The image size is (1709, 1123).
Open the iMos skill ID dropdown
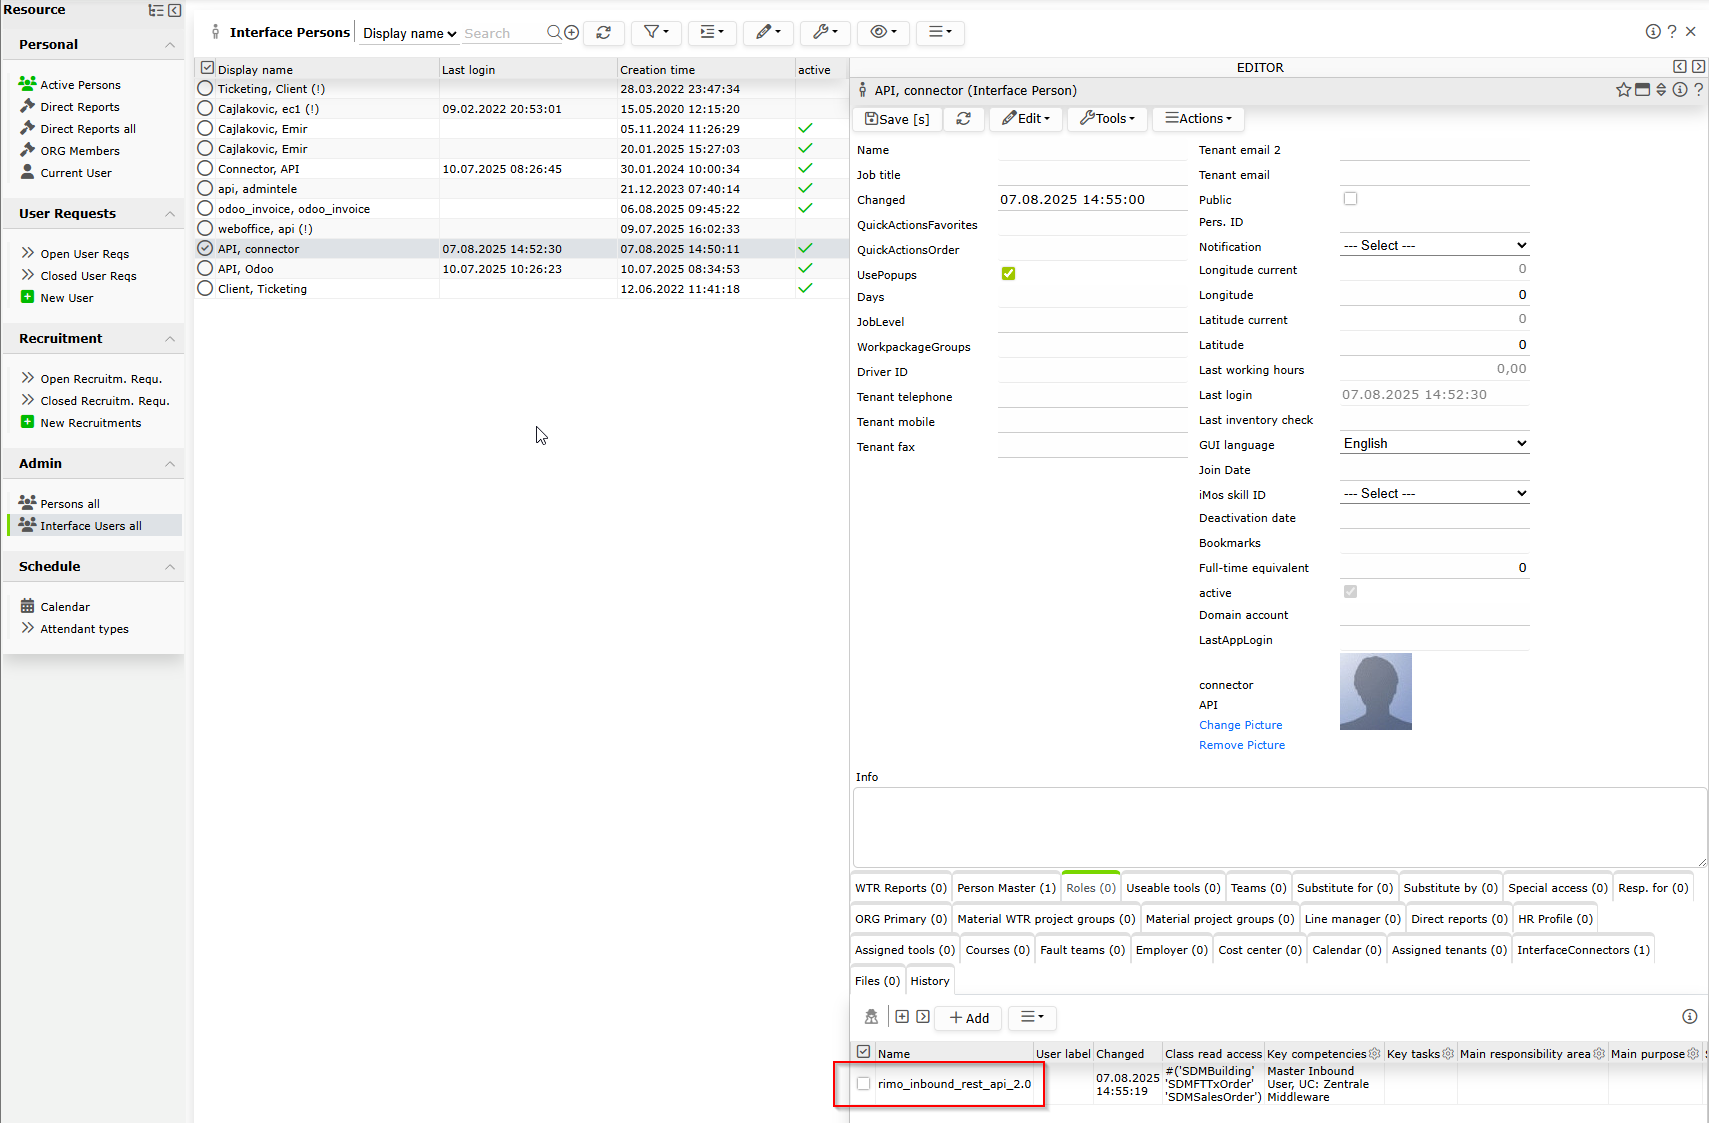pos(1434,493)
